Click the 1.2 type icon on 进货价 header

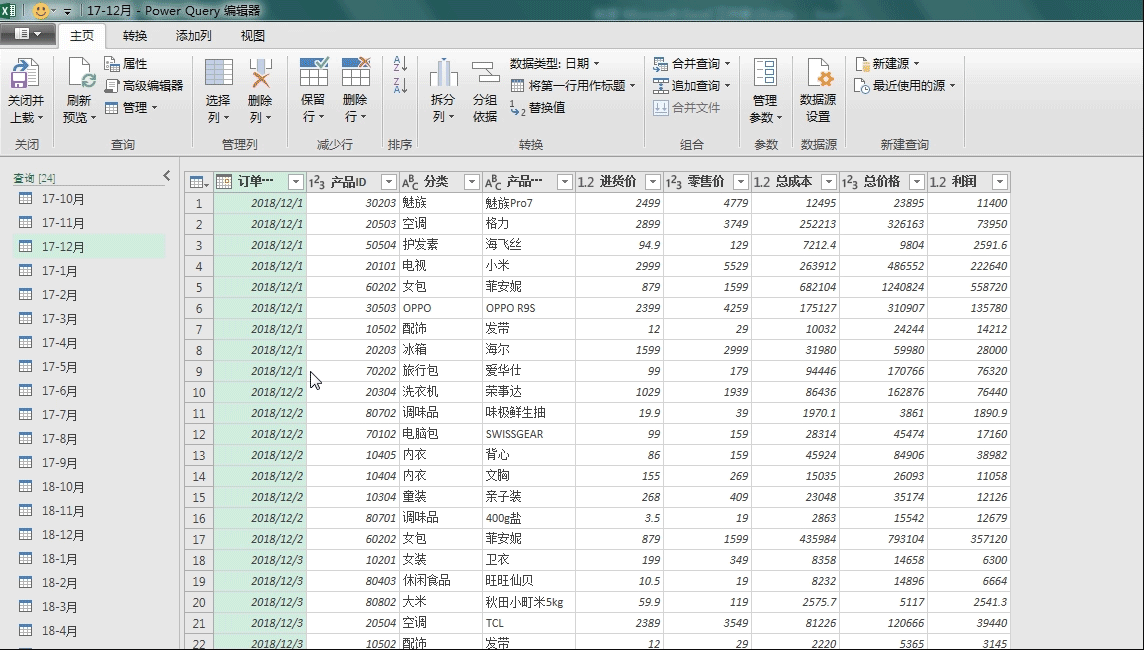click(x=586, y=182)
